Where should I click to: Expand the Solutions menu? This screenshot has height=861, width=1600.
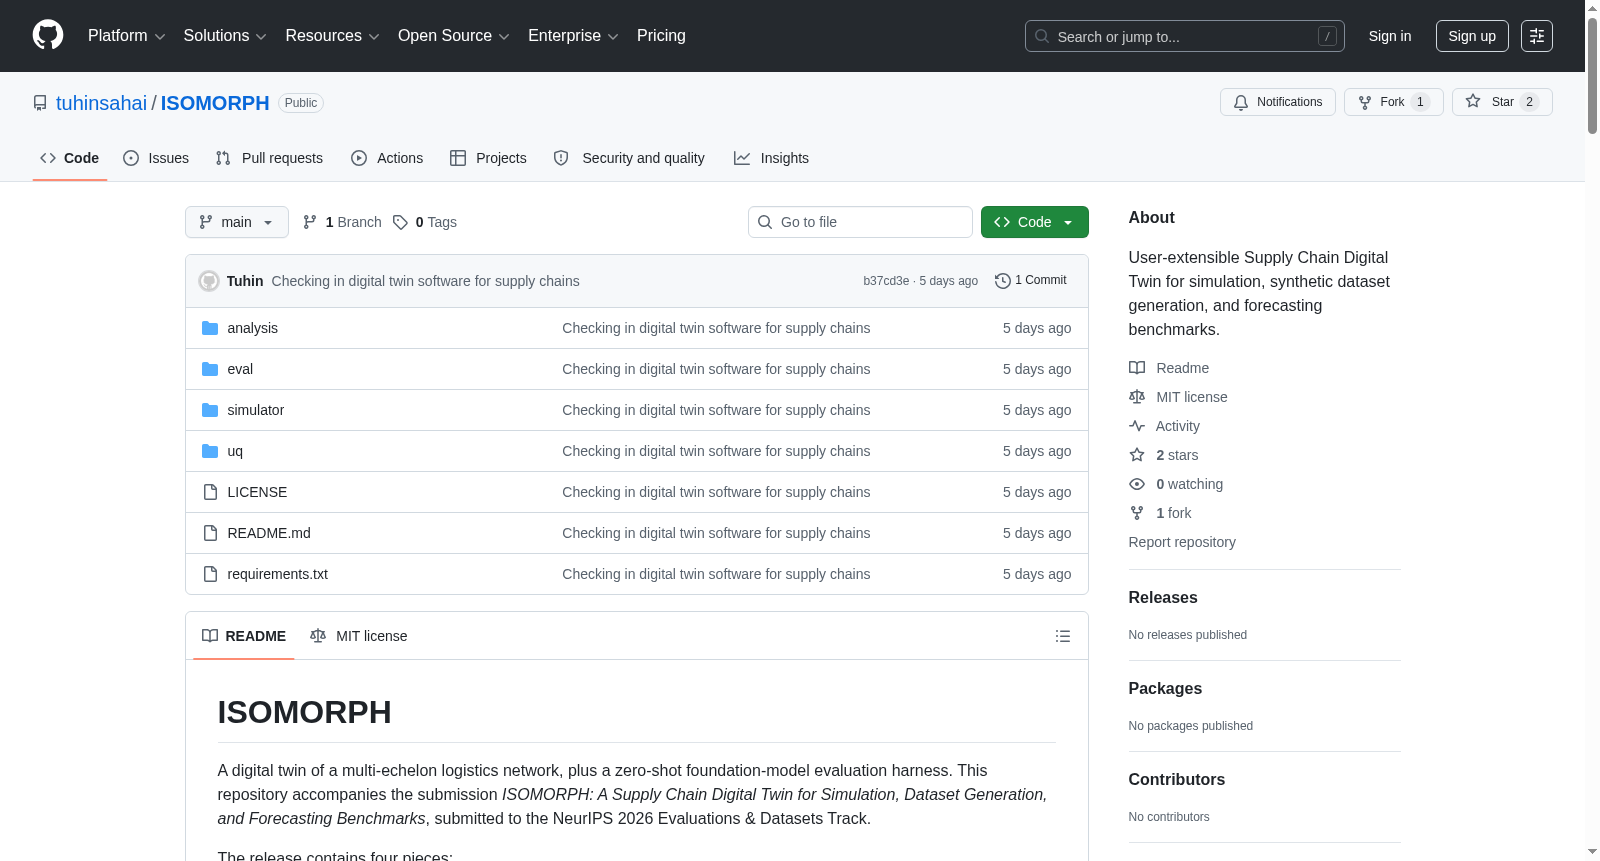point(225,36)
